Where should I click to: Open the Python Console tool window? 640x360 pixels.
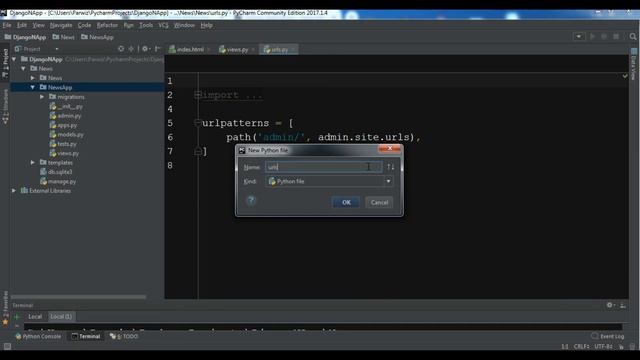(x=38, y=336)
